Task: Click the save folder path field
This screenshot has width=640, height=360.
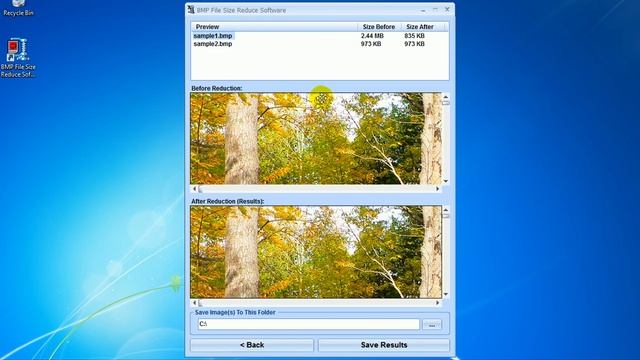Action: [x=309, y=324]
